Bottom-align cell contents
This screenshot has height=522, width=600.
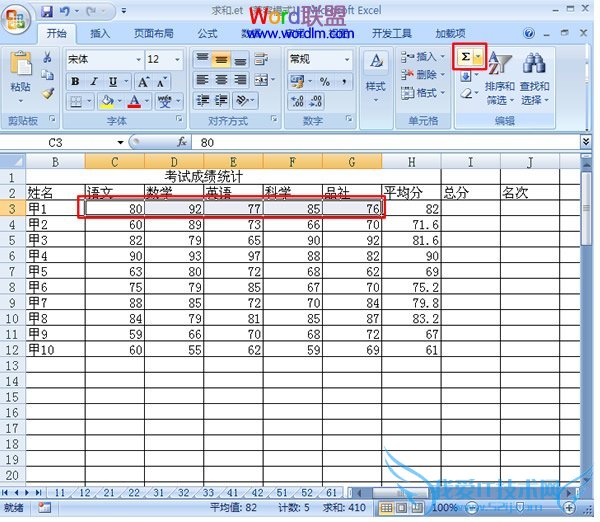click(240, 59)
